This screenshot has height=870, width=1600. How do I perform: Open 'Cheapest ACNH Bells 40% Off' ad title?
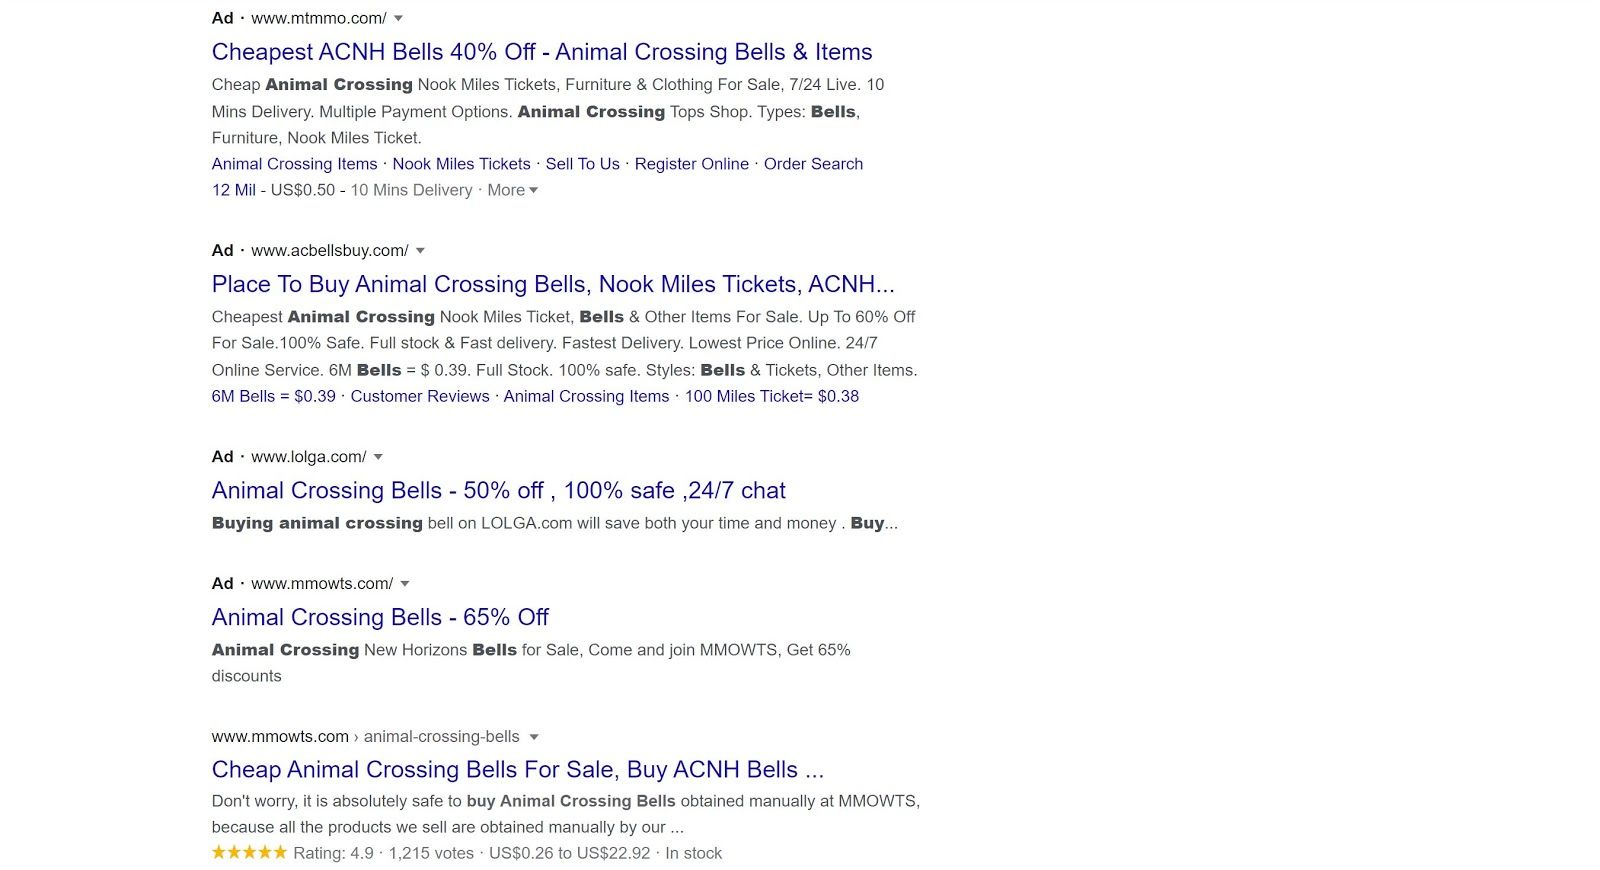tap(541, 52)
